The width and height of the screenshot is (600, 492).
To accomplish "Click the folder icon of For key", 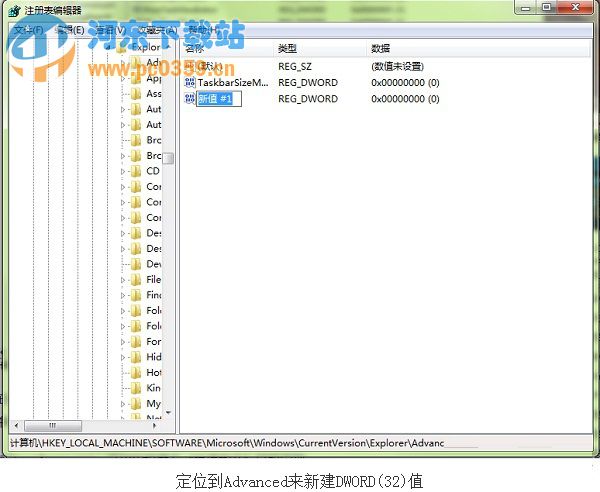I will tap(136, 342).
